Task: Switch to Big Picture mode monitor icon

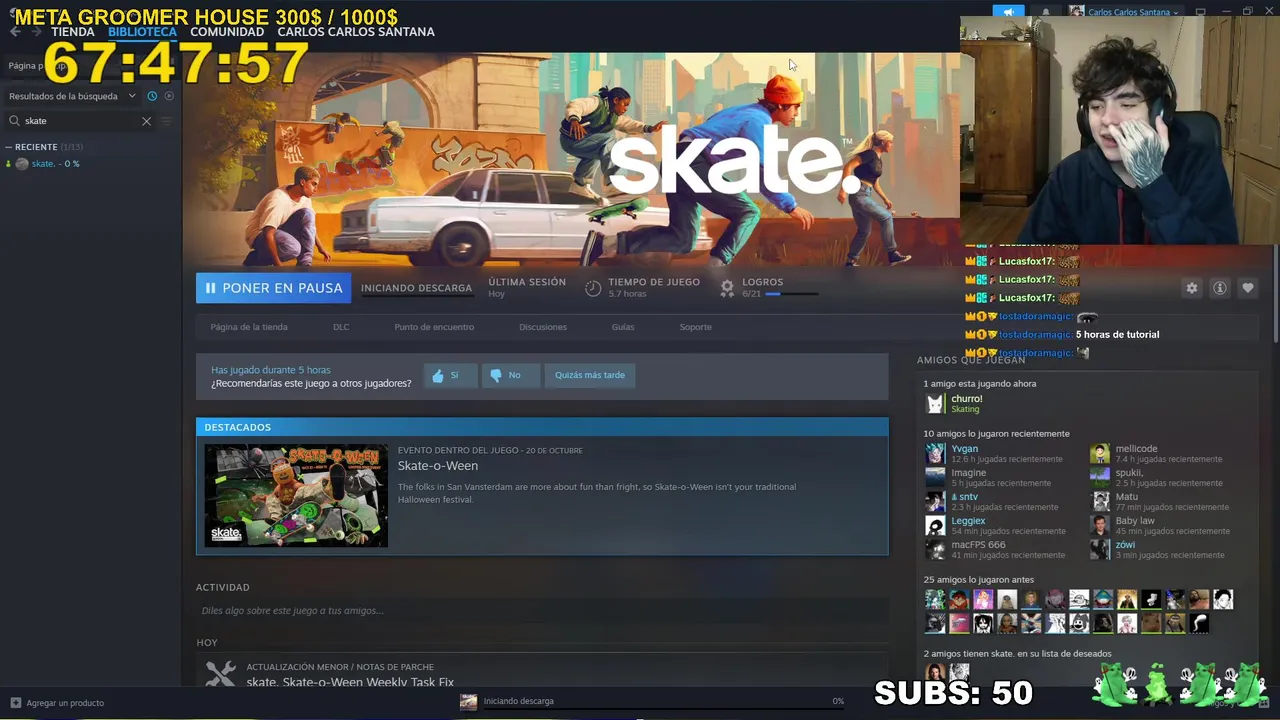Action: tap(1200, 12)
